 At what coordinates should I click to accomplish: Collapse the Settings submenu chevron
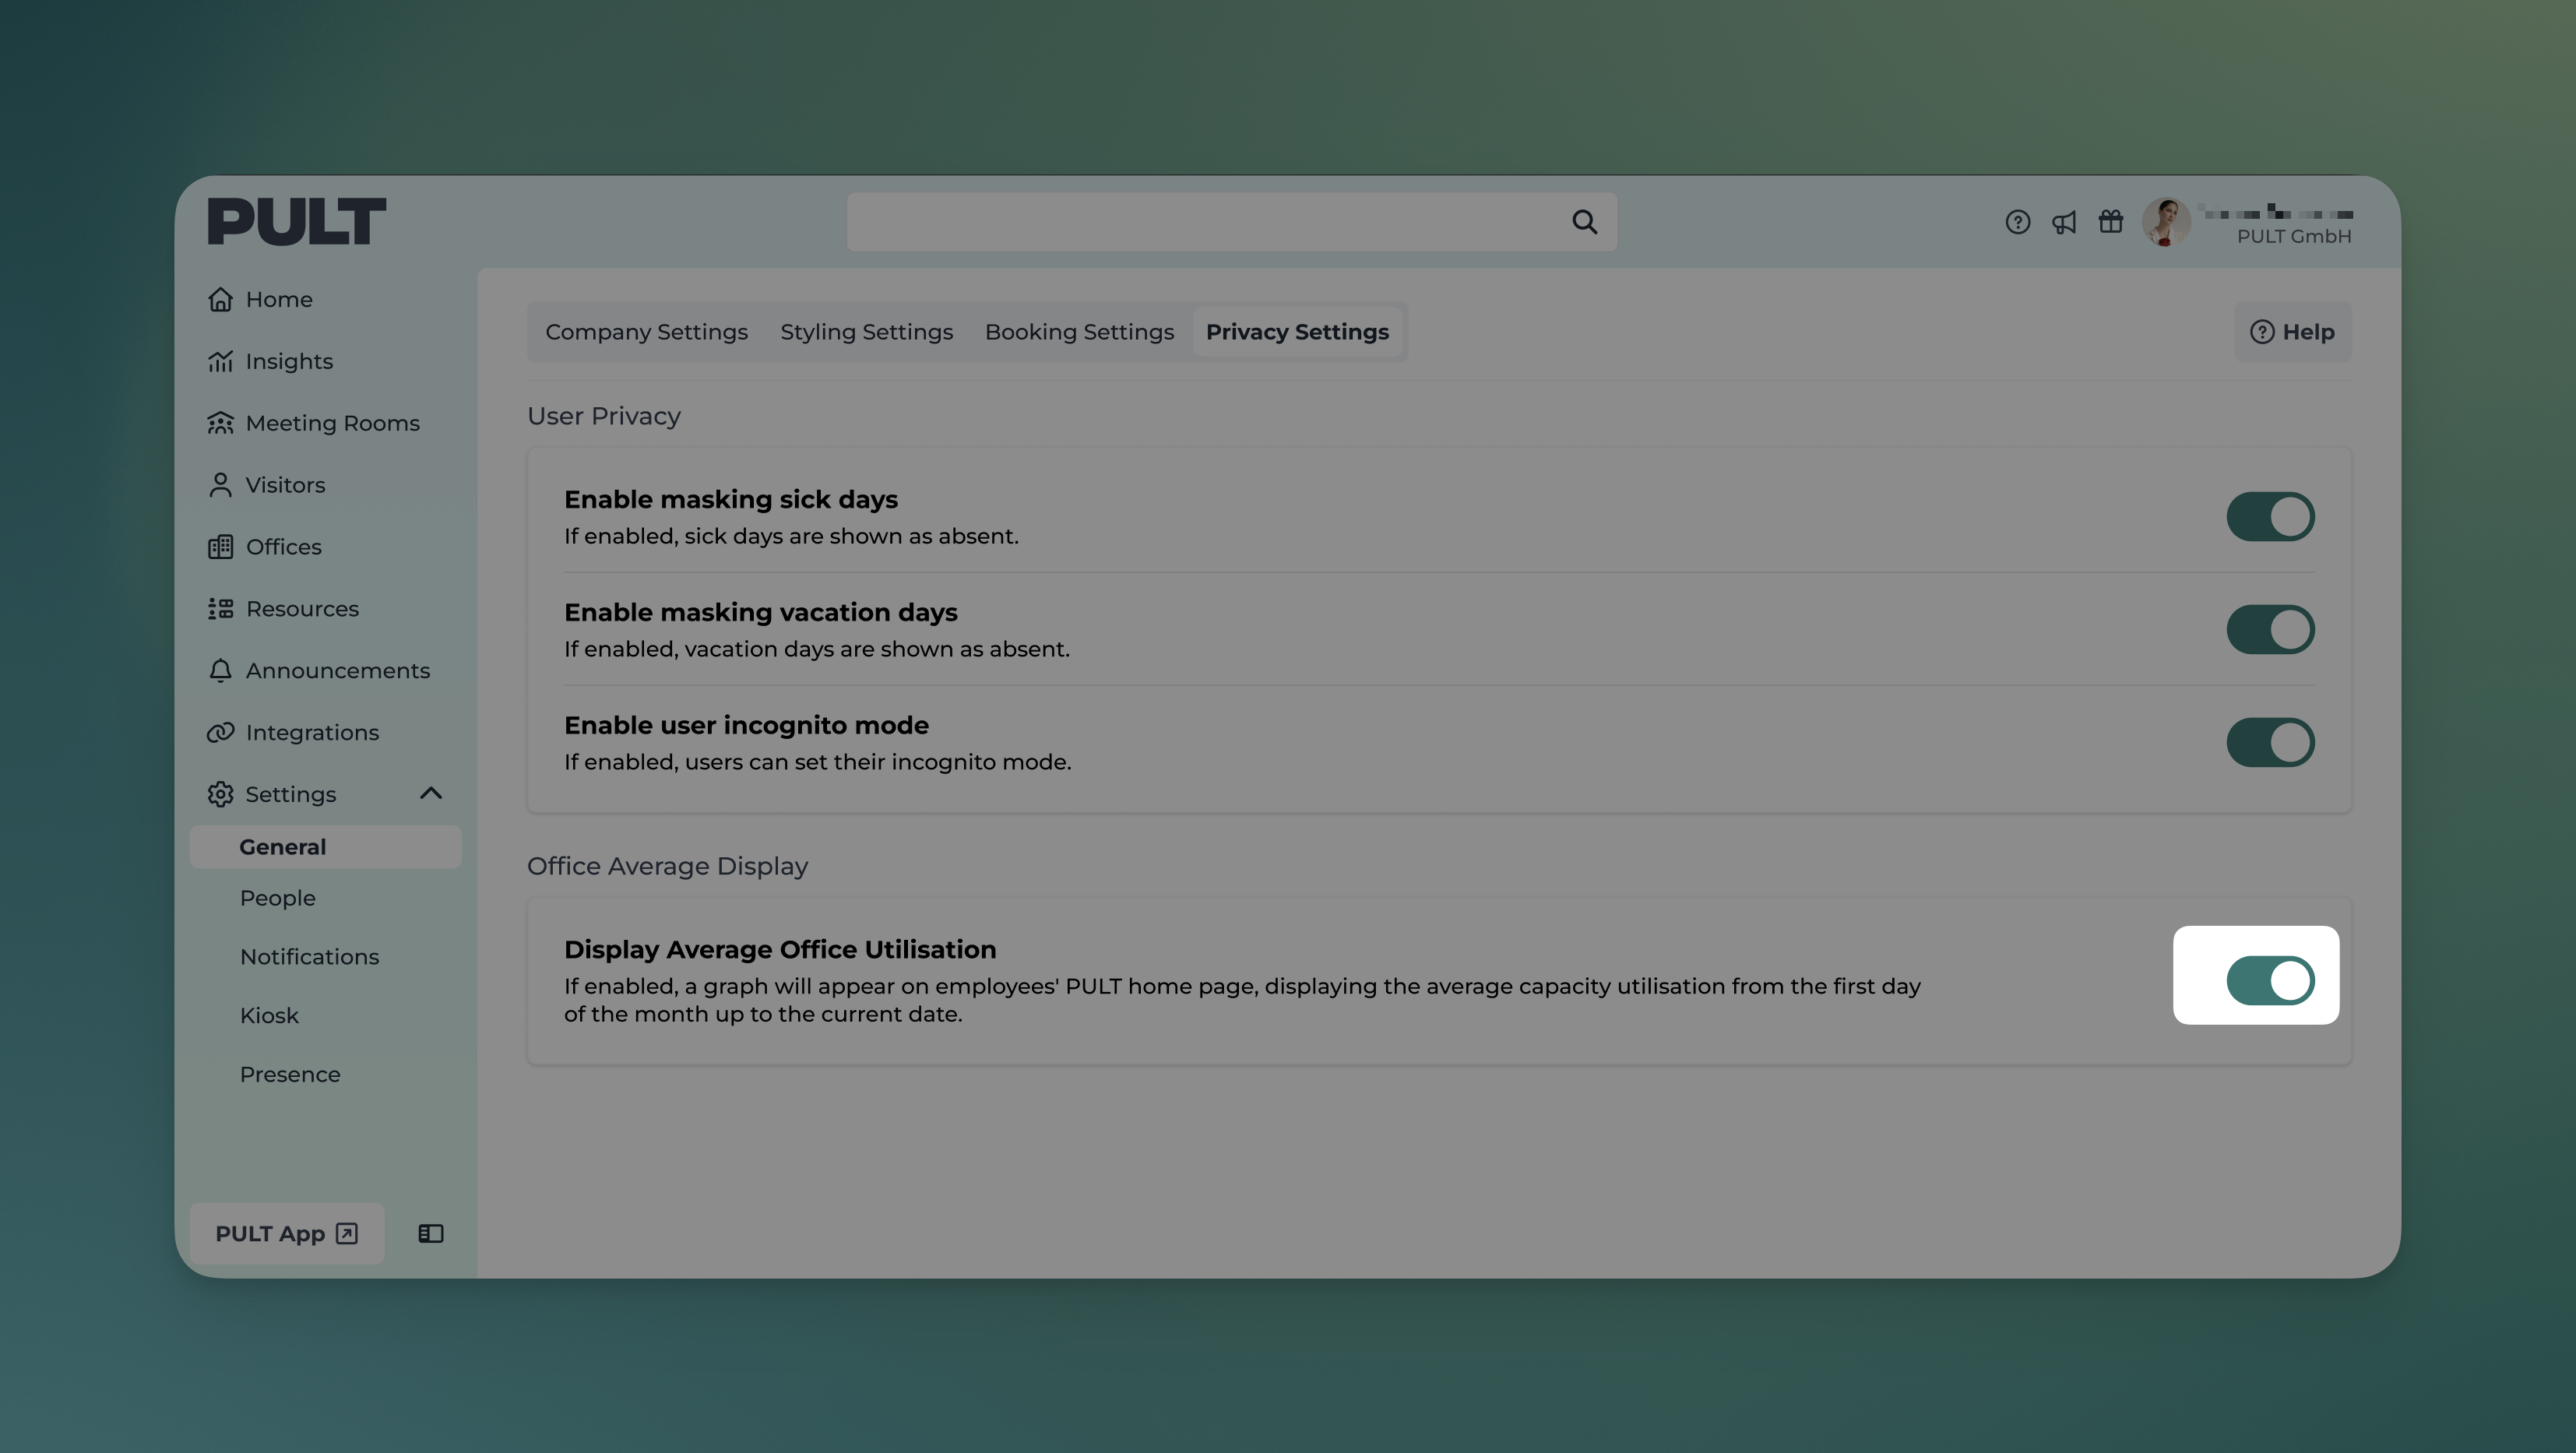click(x=430, y=793)
